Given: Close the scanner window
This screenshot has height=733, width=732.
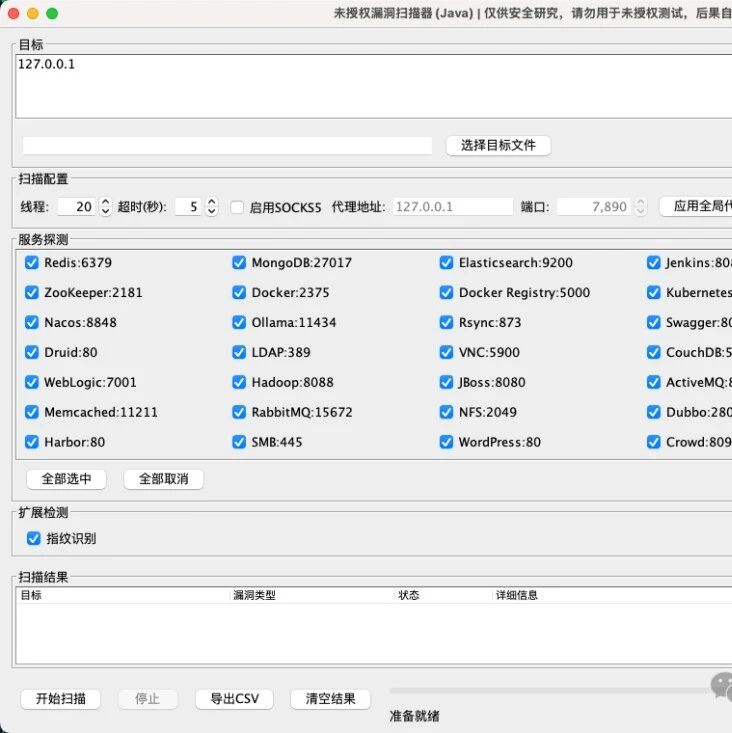Looking at the screenshot, I should pyautogui.click(x=14, y=14).
